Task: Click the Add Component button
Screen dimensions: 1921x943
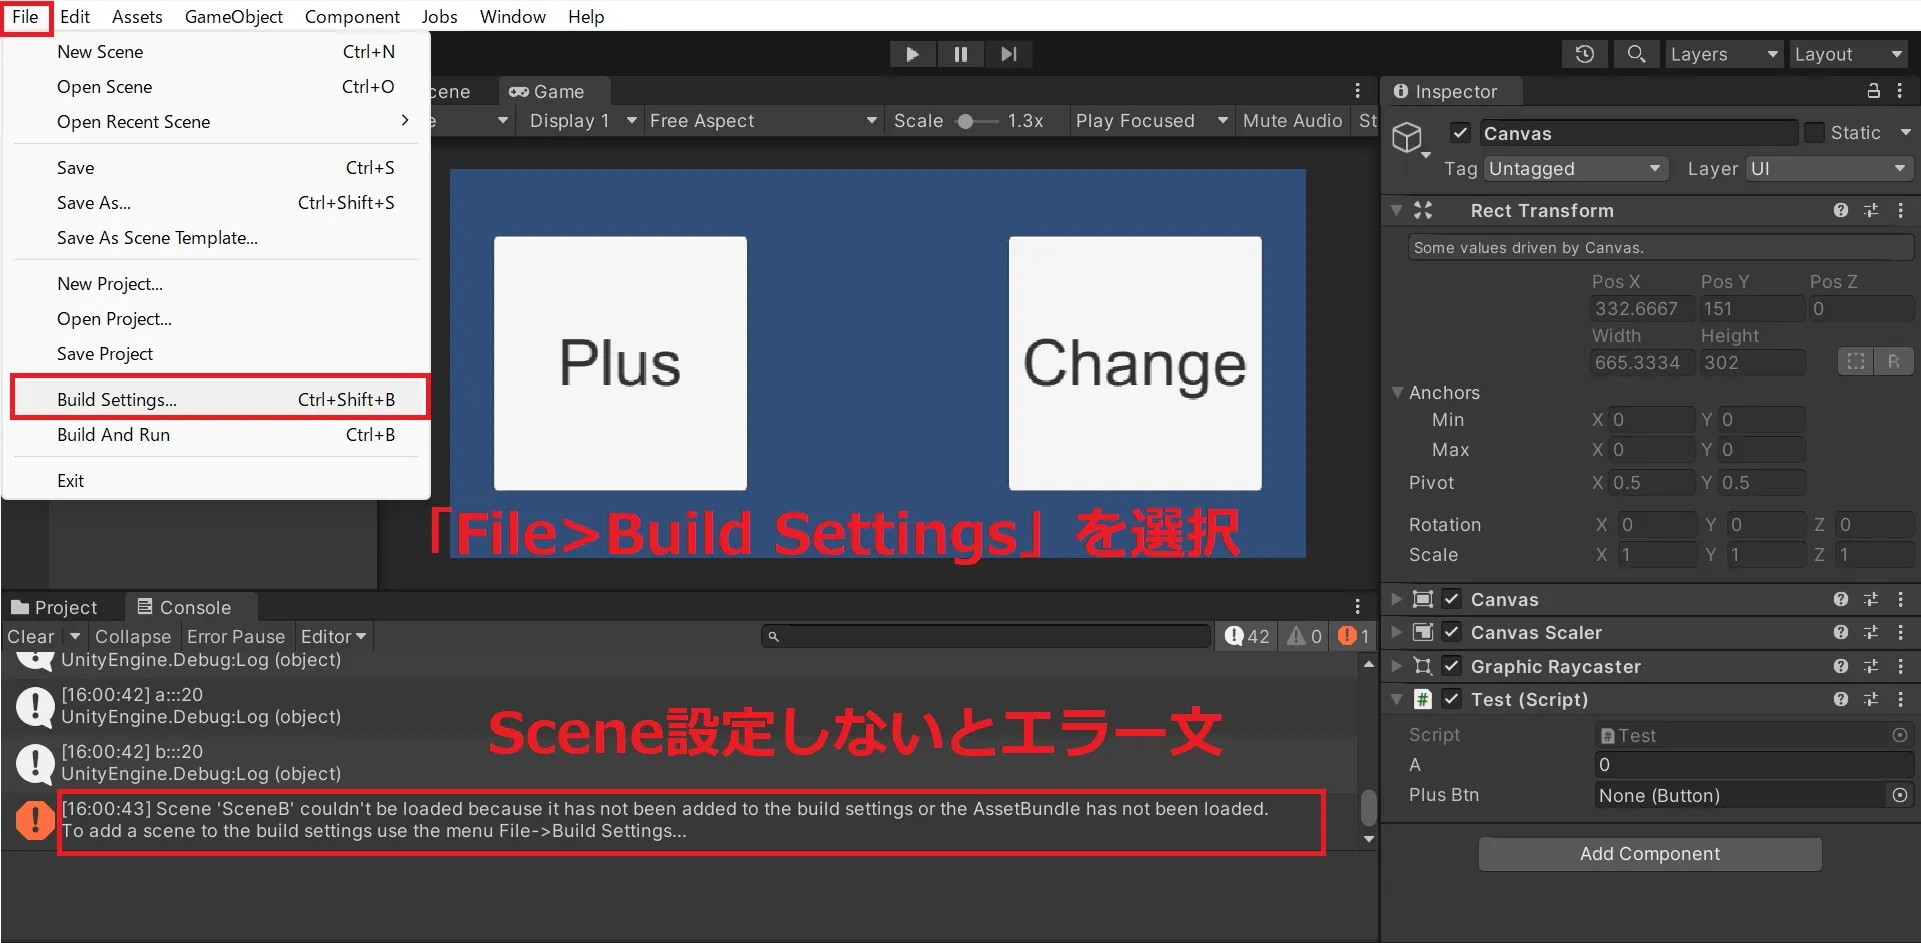Action: 1650,854
